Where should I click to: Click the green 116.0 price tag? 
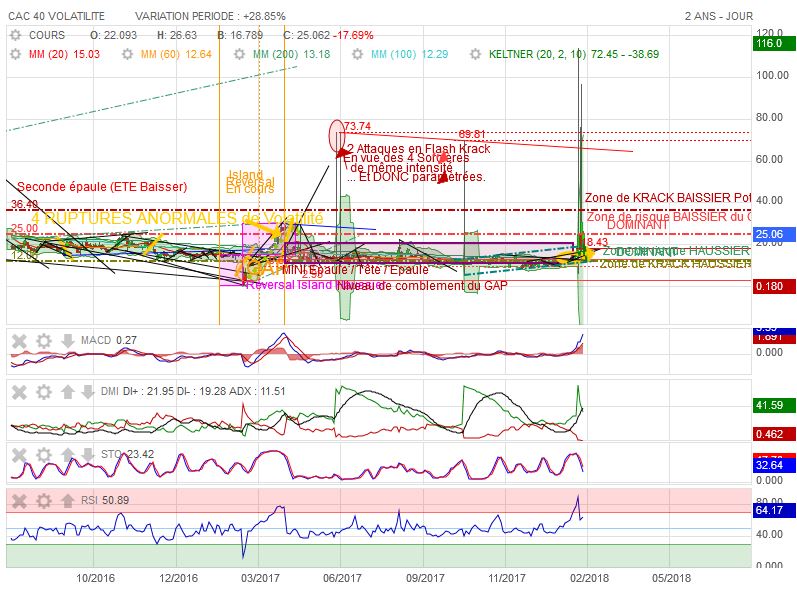click(x=774, y=43)
